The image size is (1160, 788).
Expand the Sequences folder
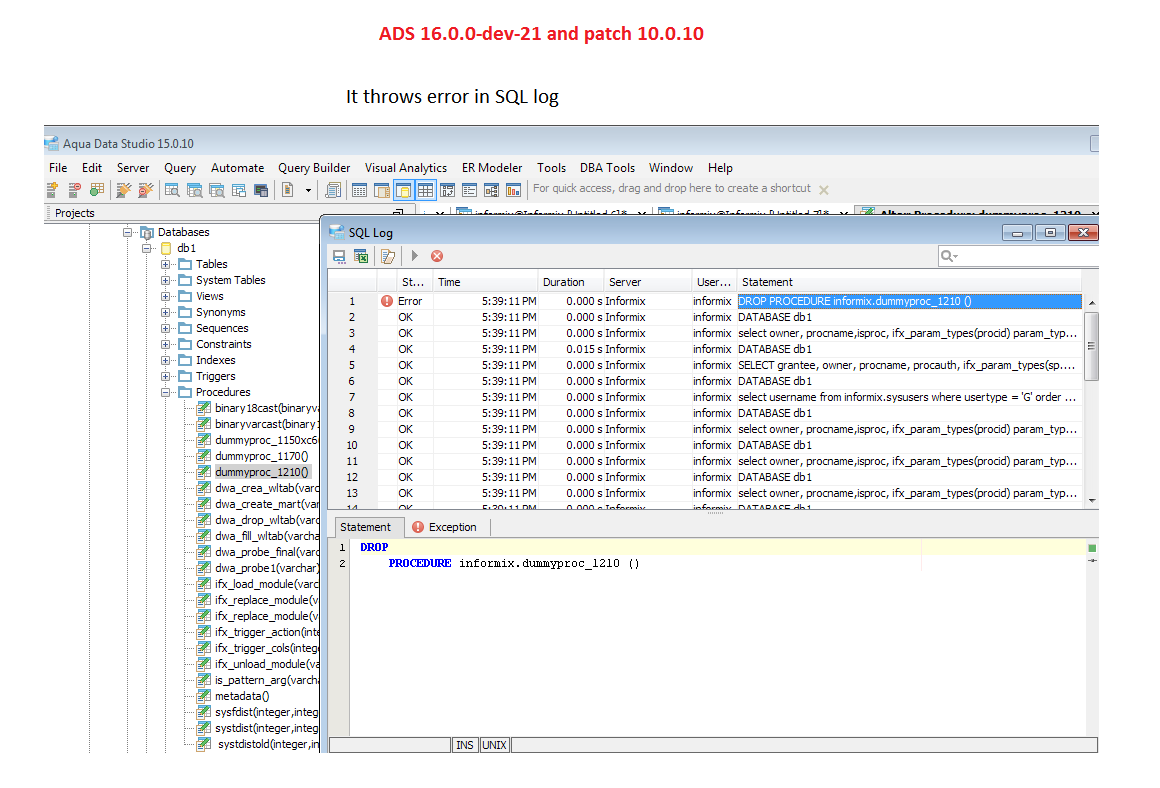(x=166, y=329)
